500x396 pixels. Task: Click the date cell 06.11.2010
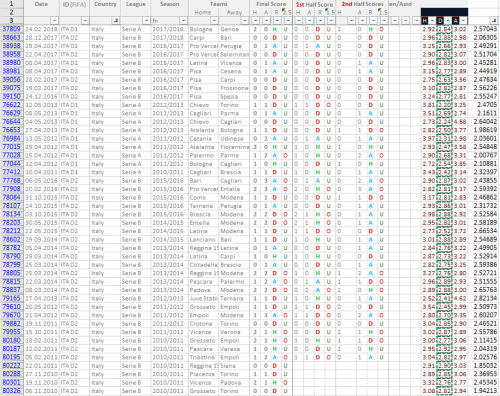tap(41, 391)
